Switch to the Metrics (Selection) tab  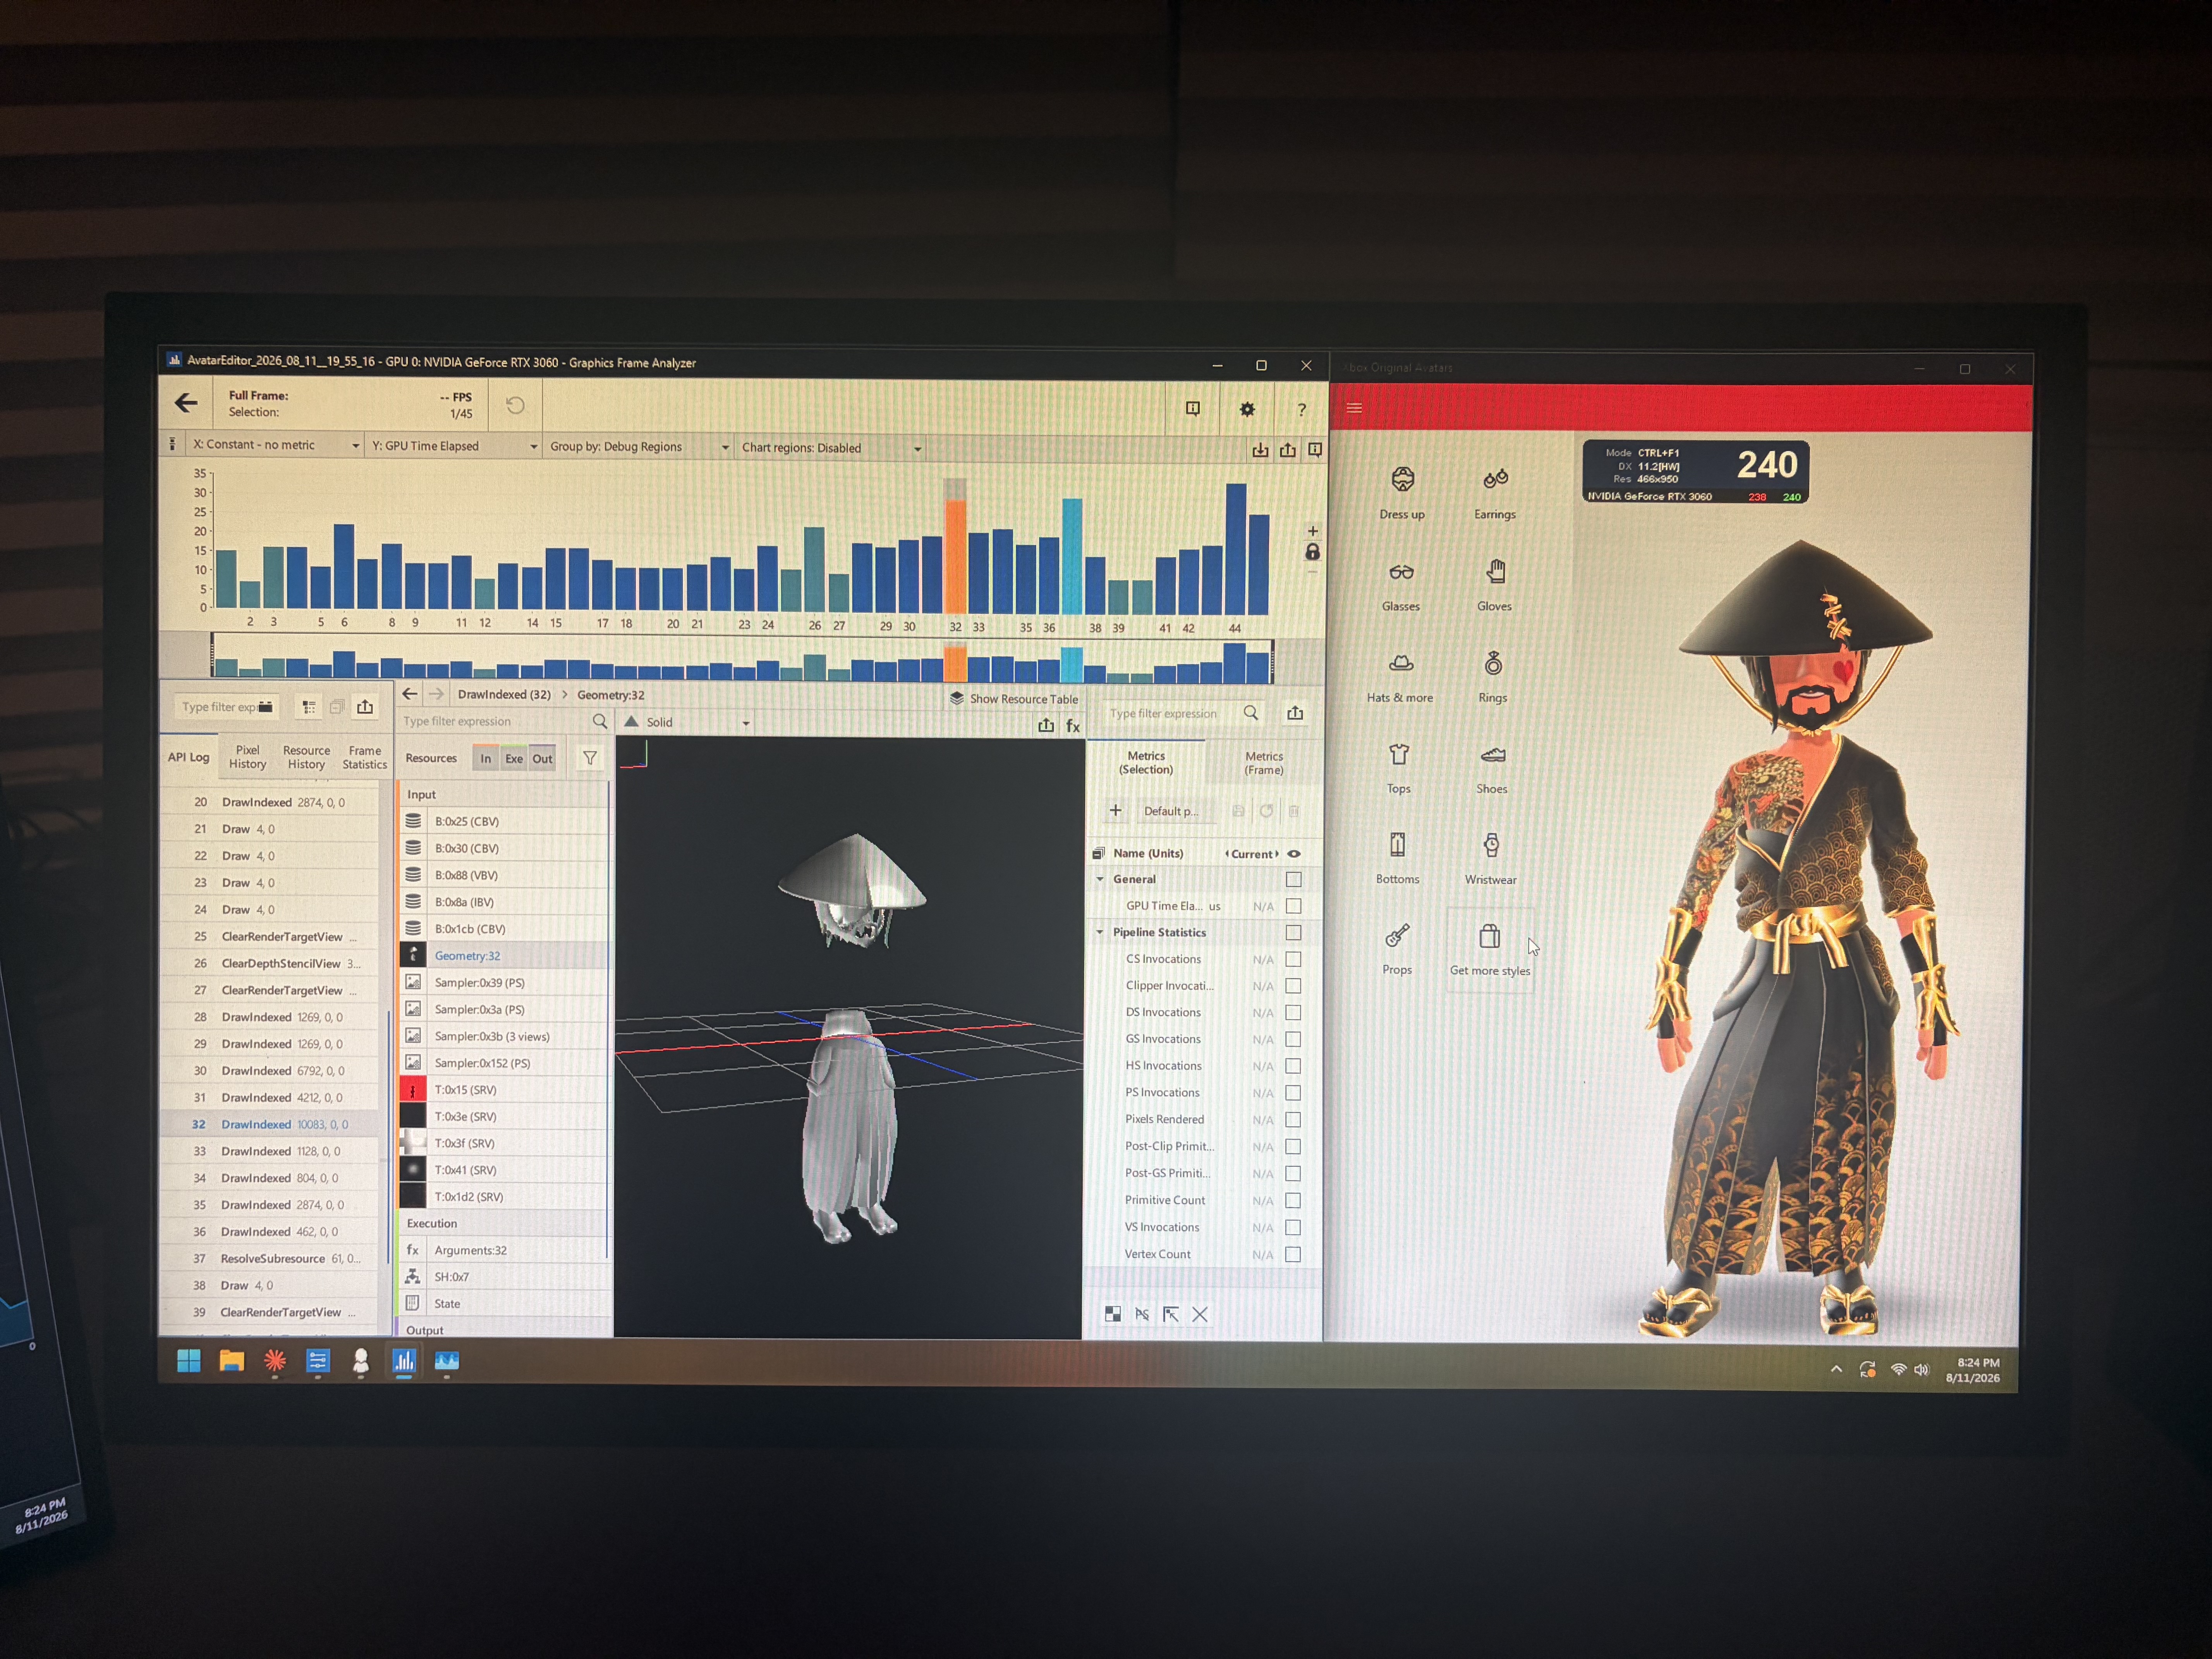(1146, 763)
